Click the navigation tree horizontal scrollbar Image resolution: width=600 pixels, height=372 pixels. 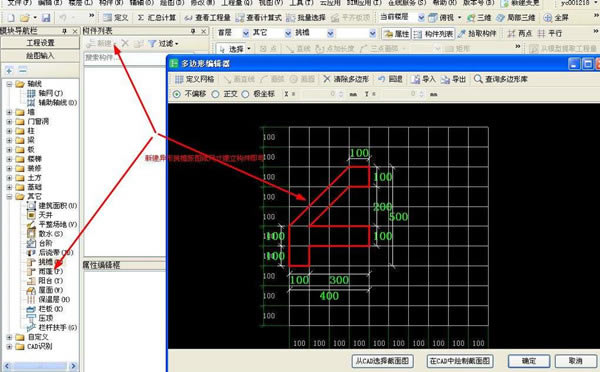(x=40, y=366)
